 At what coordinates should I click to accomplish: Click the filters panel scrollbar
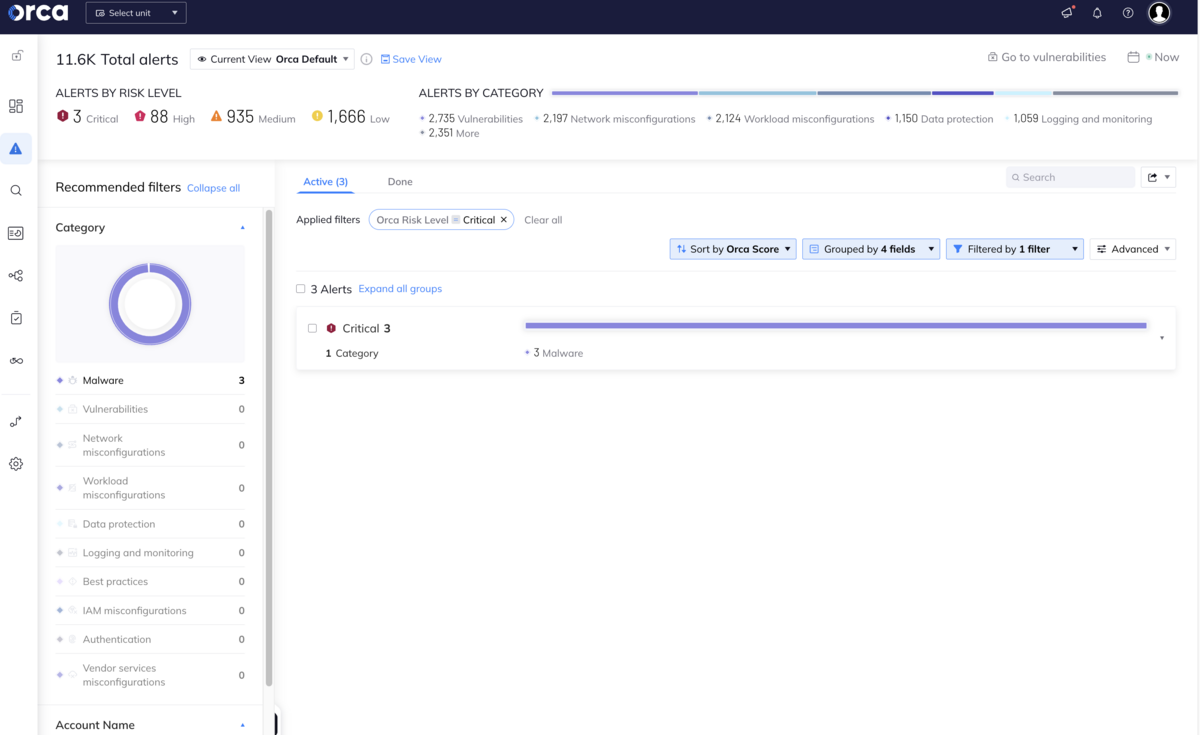tap(268, 447)
